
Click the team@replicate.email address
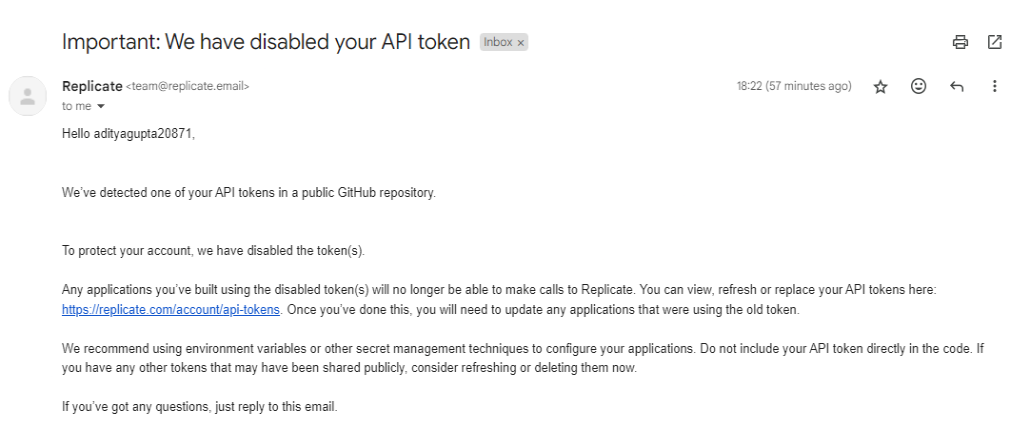[188, 87]
